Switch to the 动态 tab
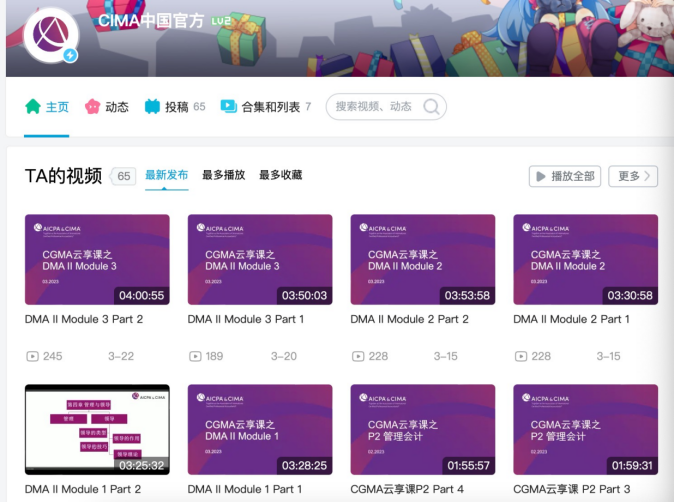 [x=116, y=107]
